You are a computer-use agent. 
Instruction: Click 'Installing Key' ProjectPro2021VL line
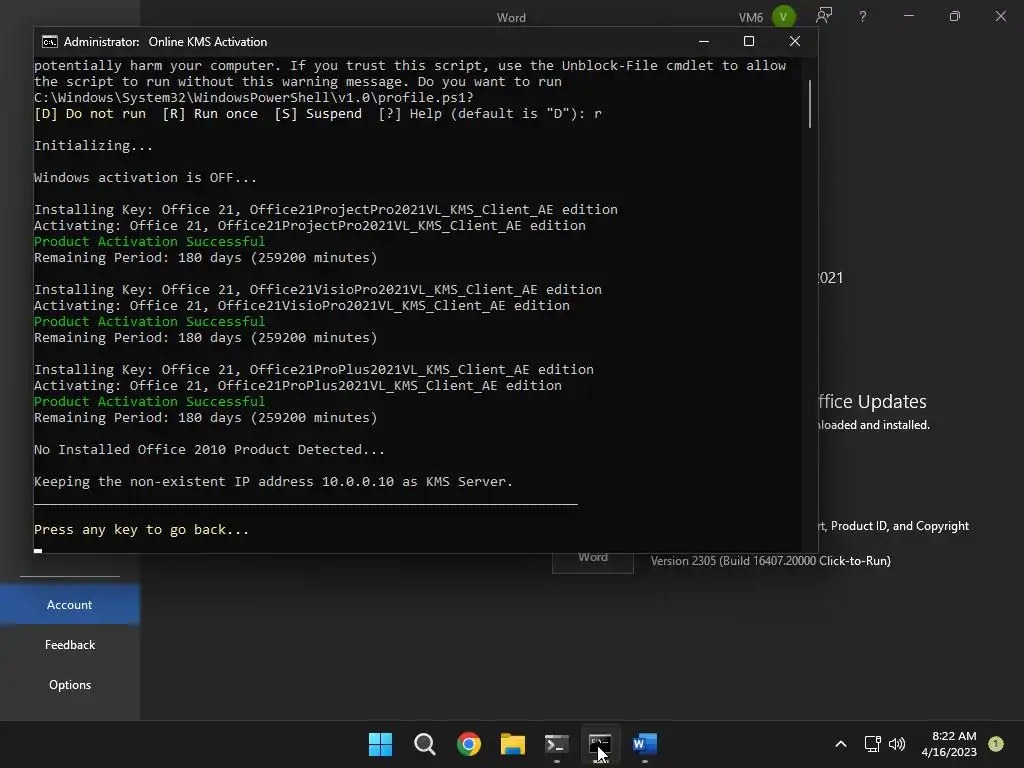[326, 210]
